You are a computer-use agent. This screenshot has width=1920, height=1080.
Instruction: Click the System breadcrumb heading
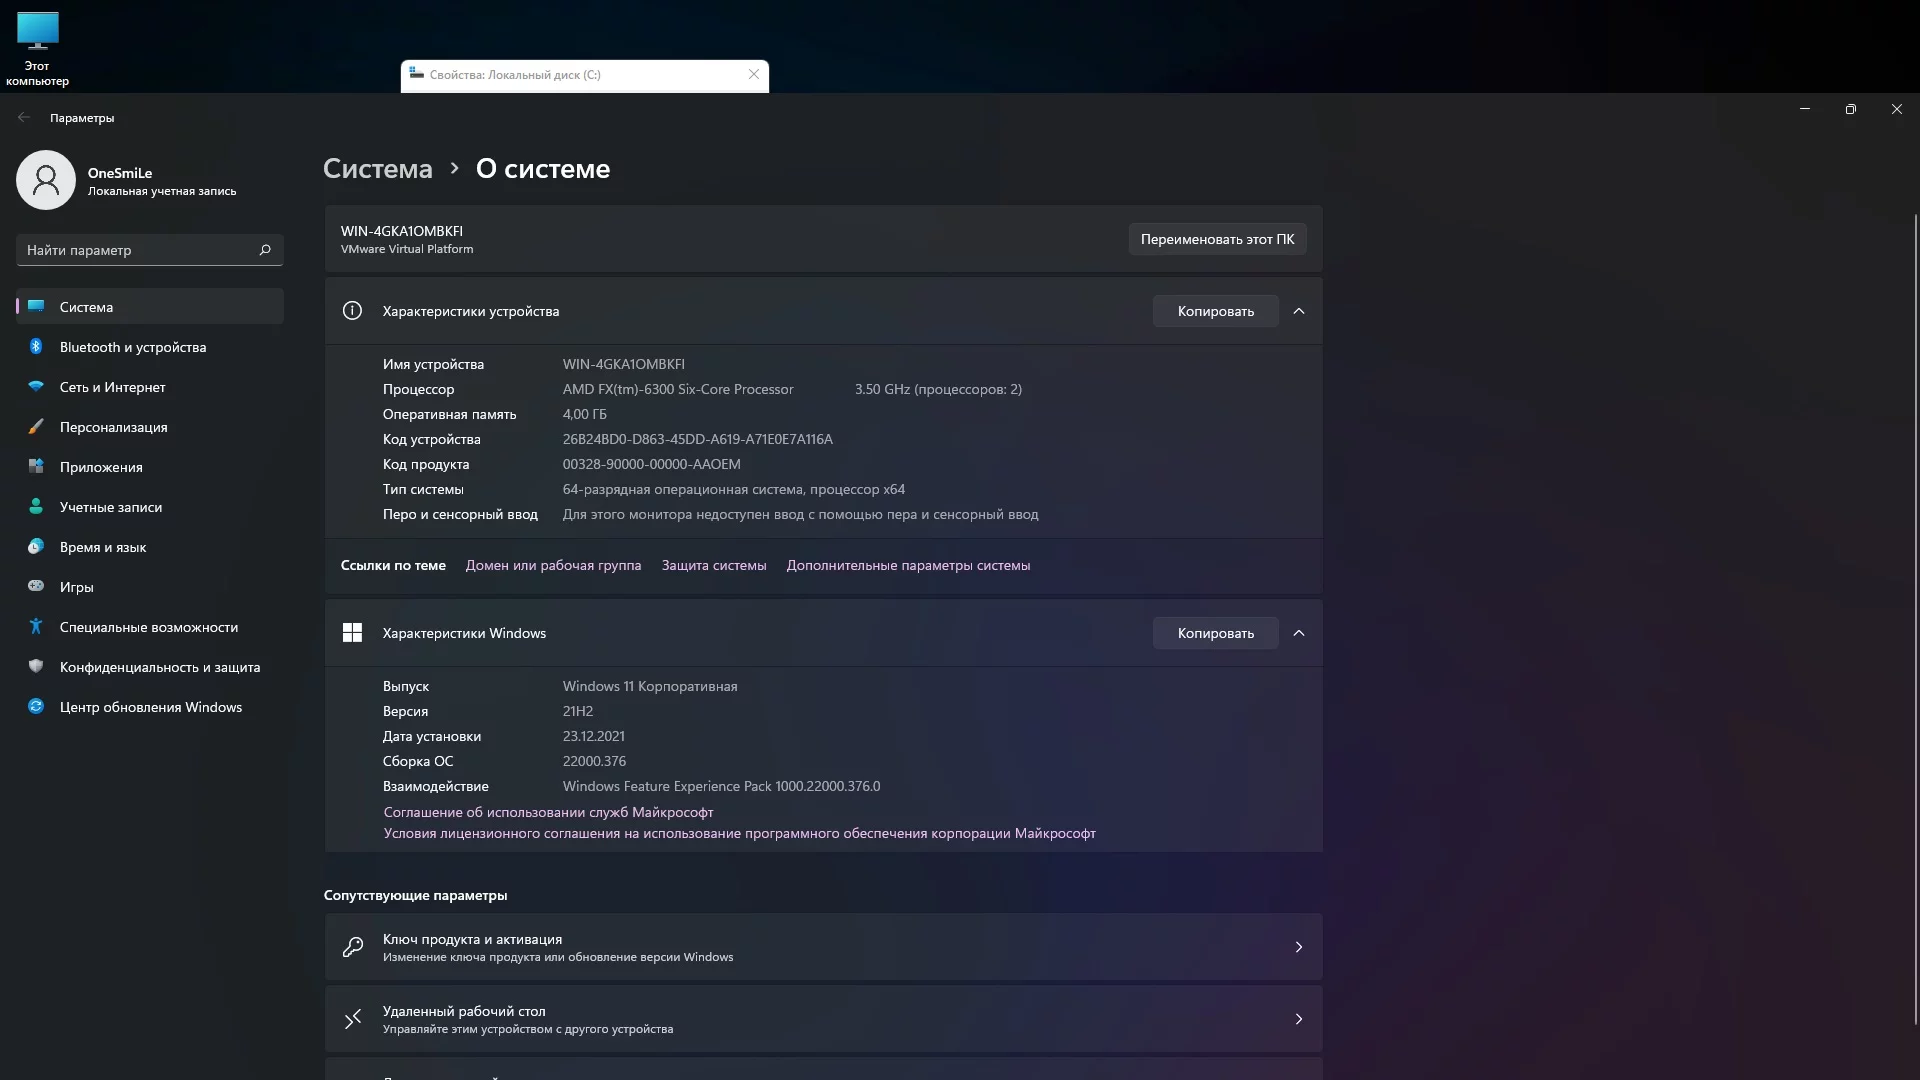pos(378,169)
